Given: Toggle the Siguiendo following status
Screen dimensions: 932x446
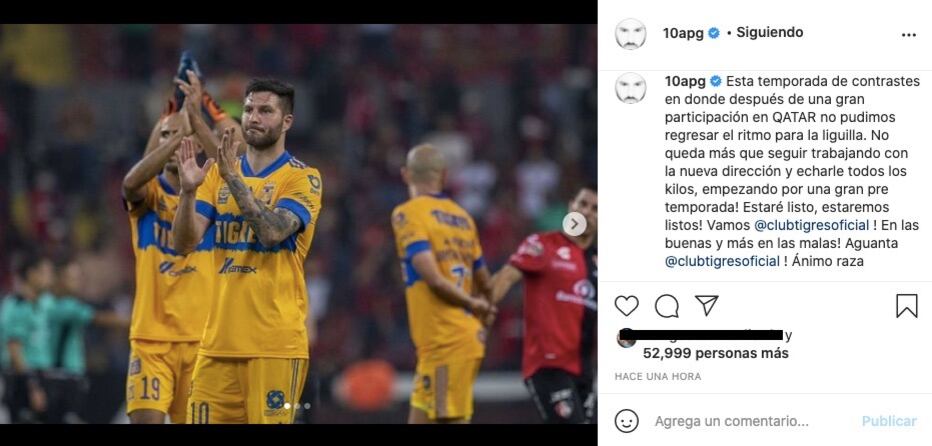Looking at the screenshot, I should click(770, 33).
